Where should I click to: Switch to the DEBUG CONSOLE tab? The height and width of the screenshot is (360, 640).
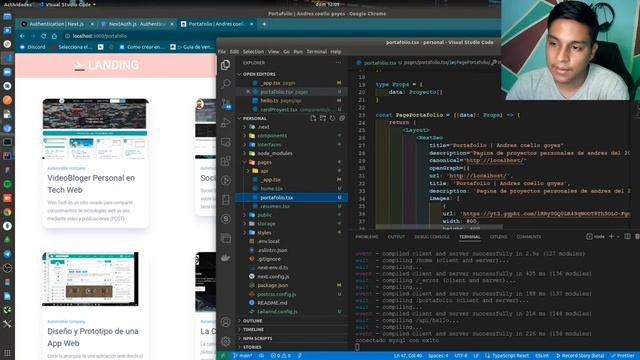click(431, 237)
